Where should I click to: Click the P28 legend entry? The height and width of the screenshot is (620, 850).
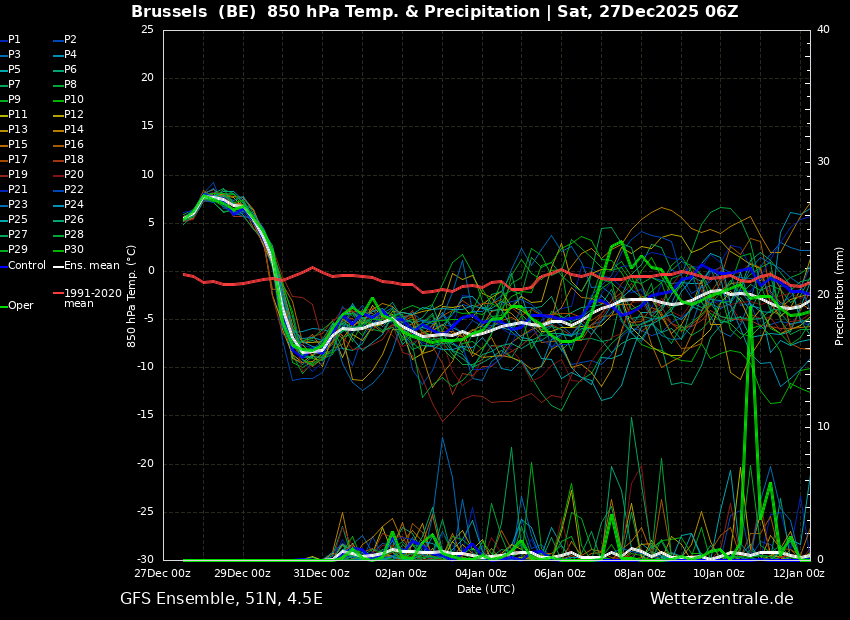68,235
